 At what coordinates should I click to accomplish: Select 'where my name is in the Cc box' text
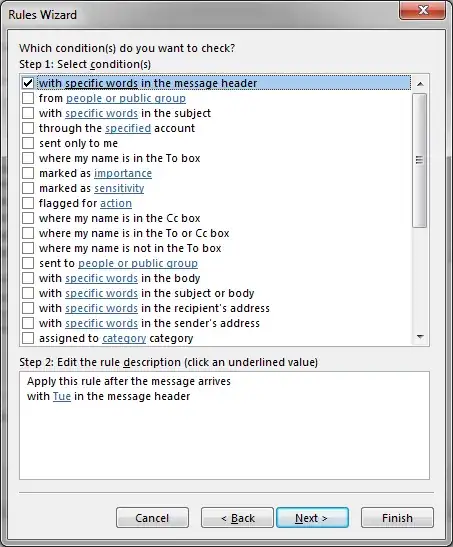click(120, 218)
